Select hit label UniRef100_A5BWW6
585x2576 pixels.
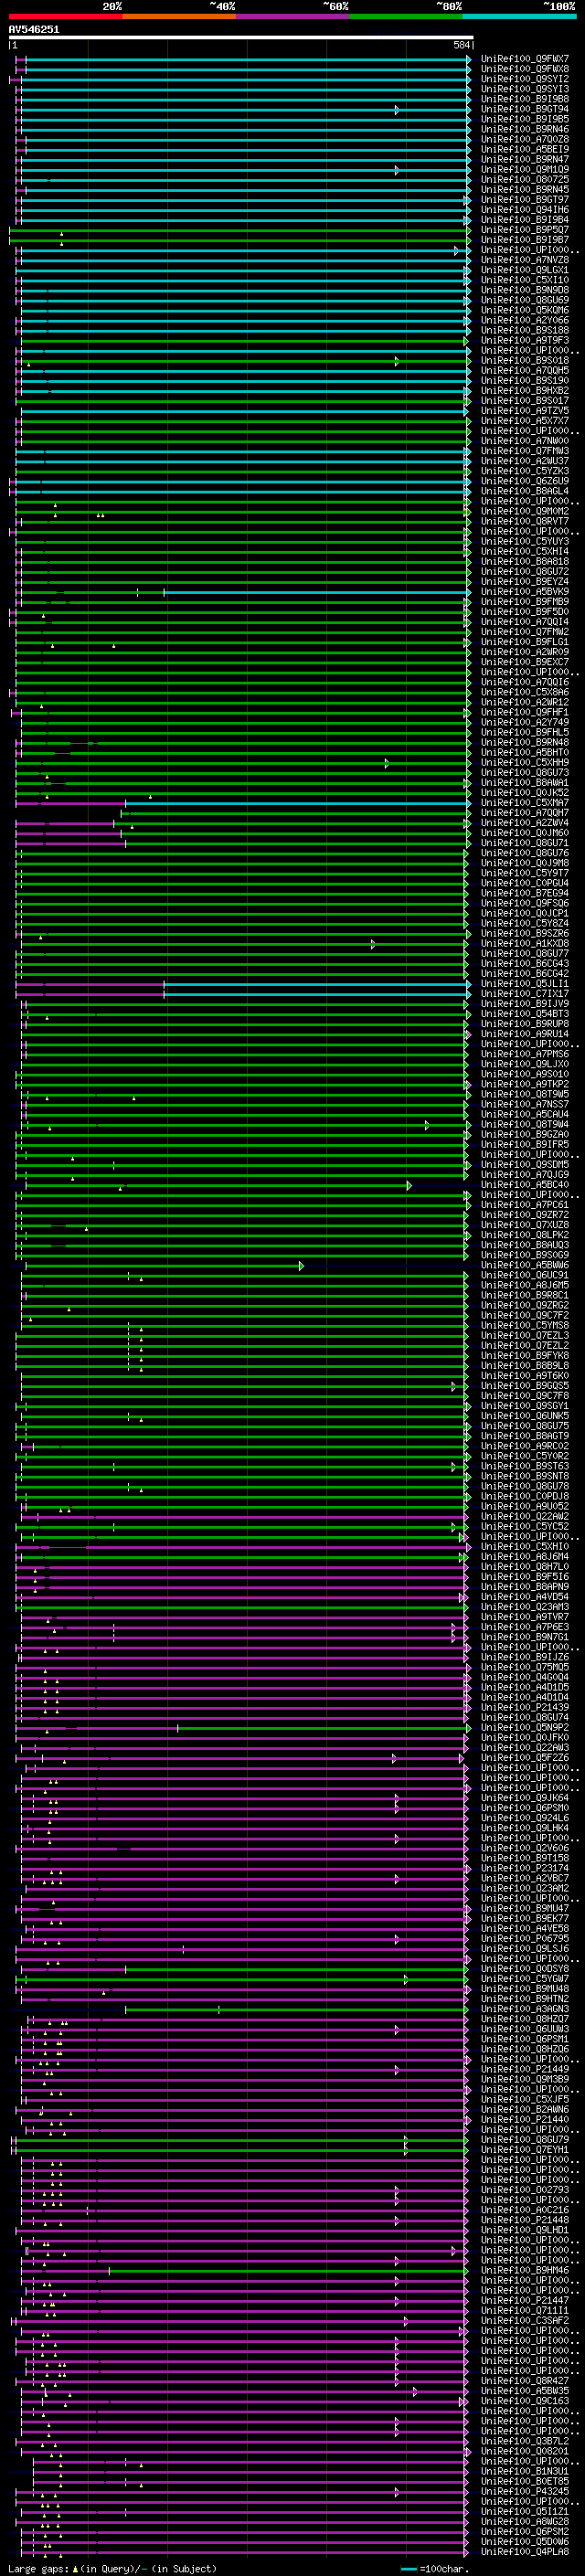[525, 1265]
